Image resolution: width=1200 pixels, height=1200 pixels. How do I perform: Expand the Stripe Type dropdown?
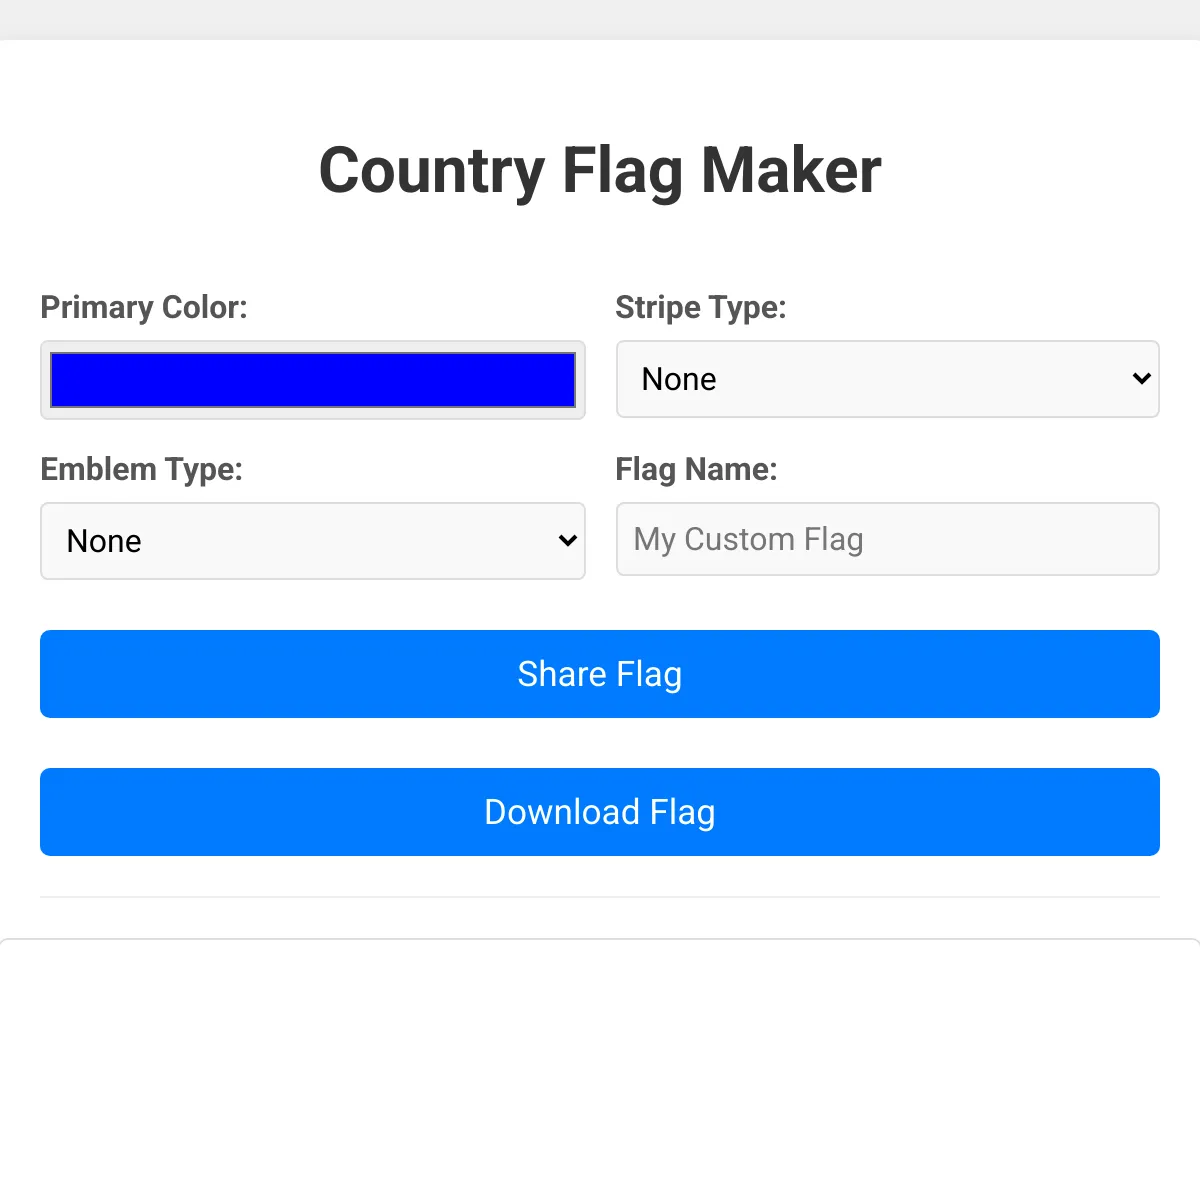(x=887, y=379)
